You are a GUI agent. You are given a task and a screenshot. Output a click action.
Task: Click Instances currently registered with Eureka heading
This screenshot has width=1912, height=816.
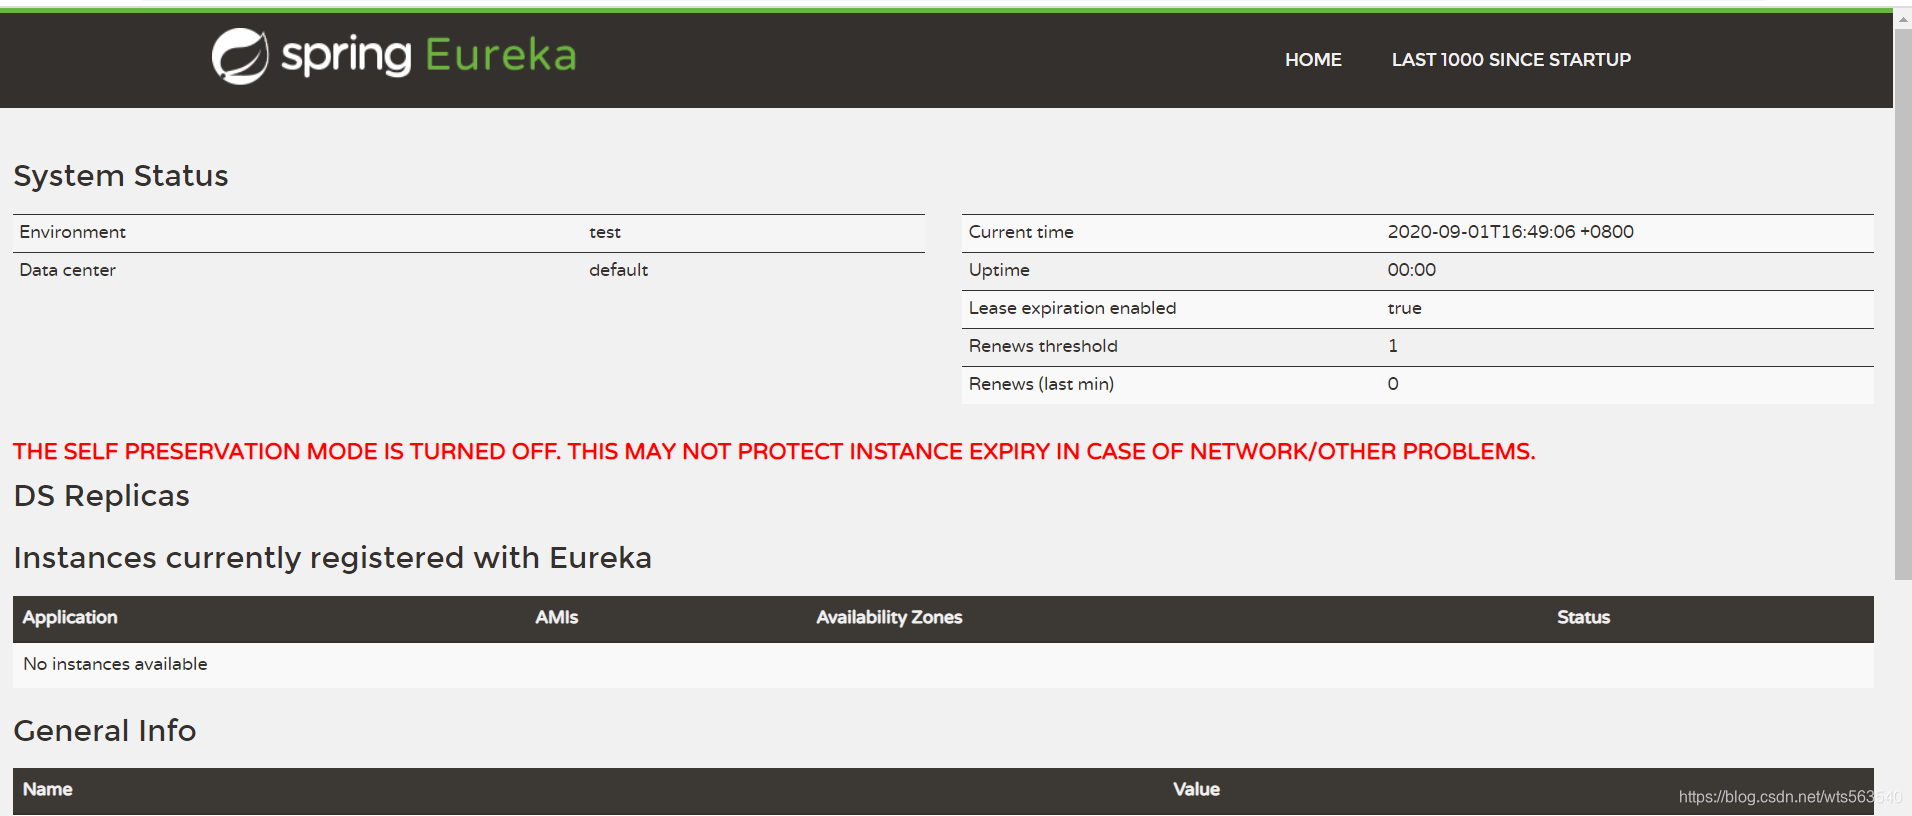[332, 558]
